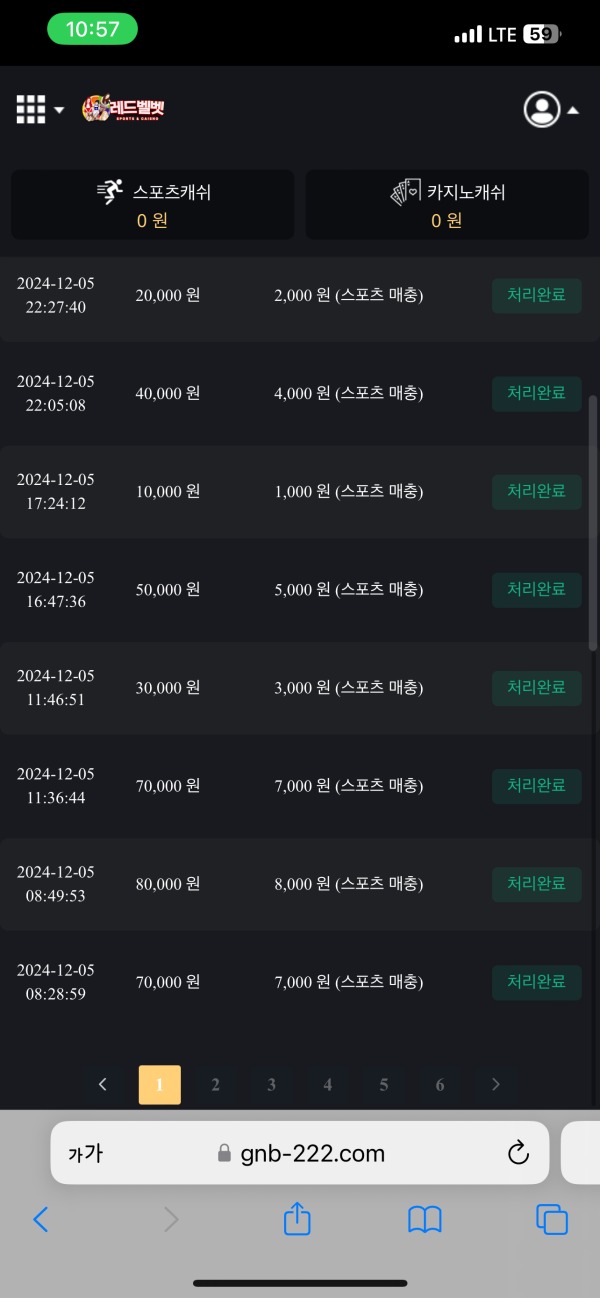Expand the dropdown arrow next to grid menu
Screen dimensions: 600x1298
coord(58,110)
